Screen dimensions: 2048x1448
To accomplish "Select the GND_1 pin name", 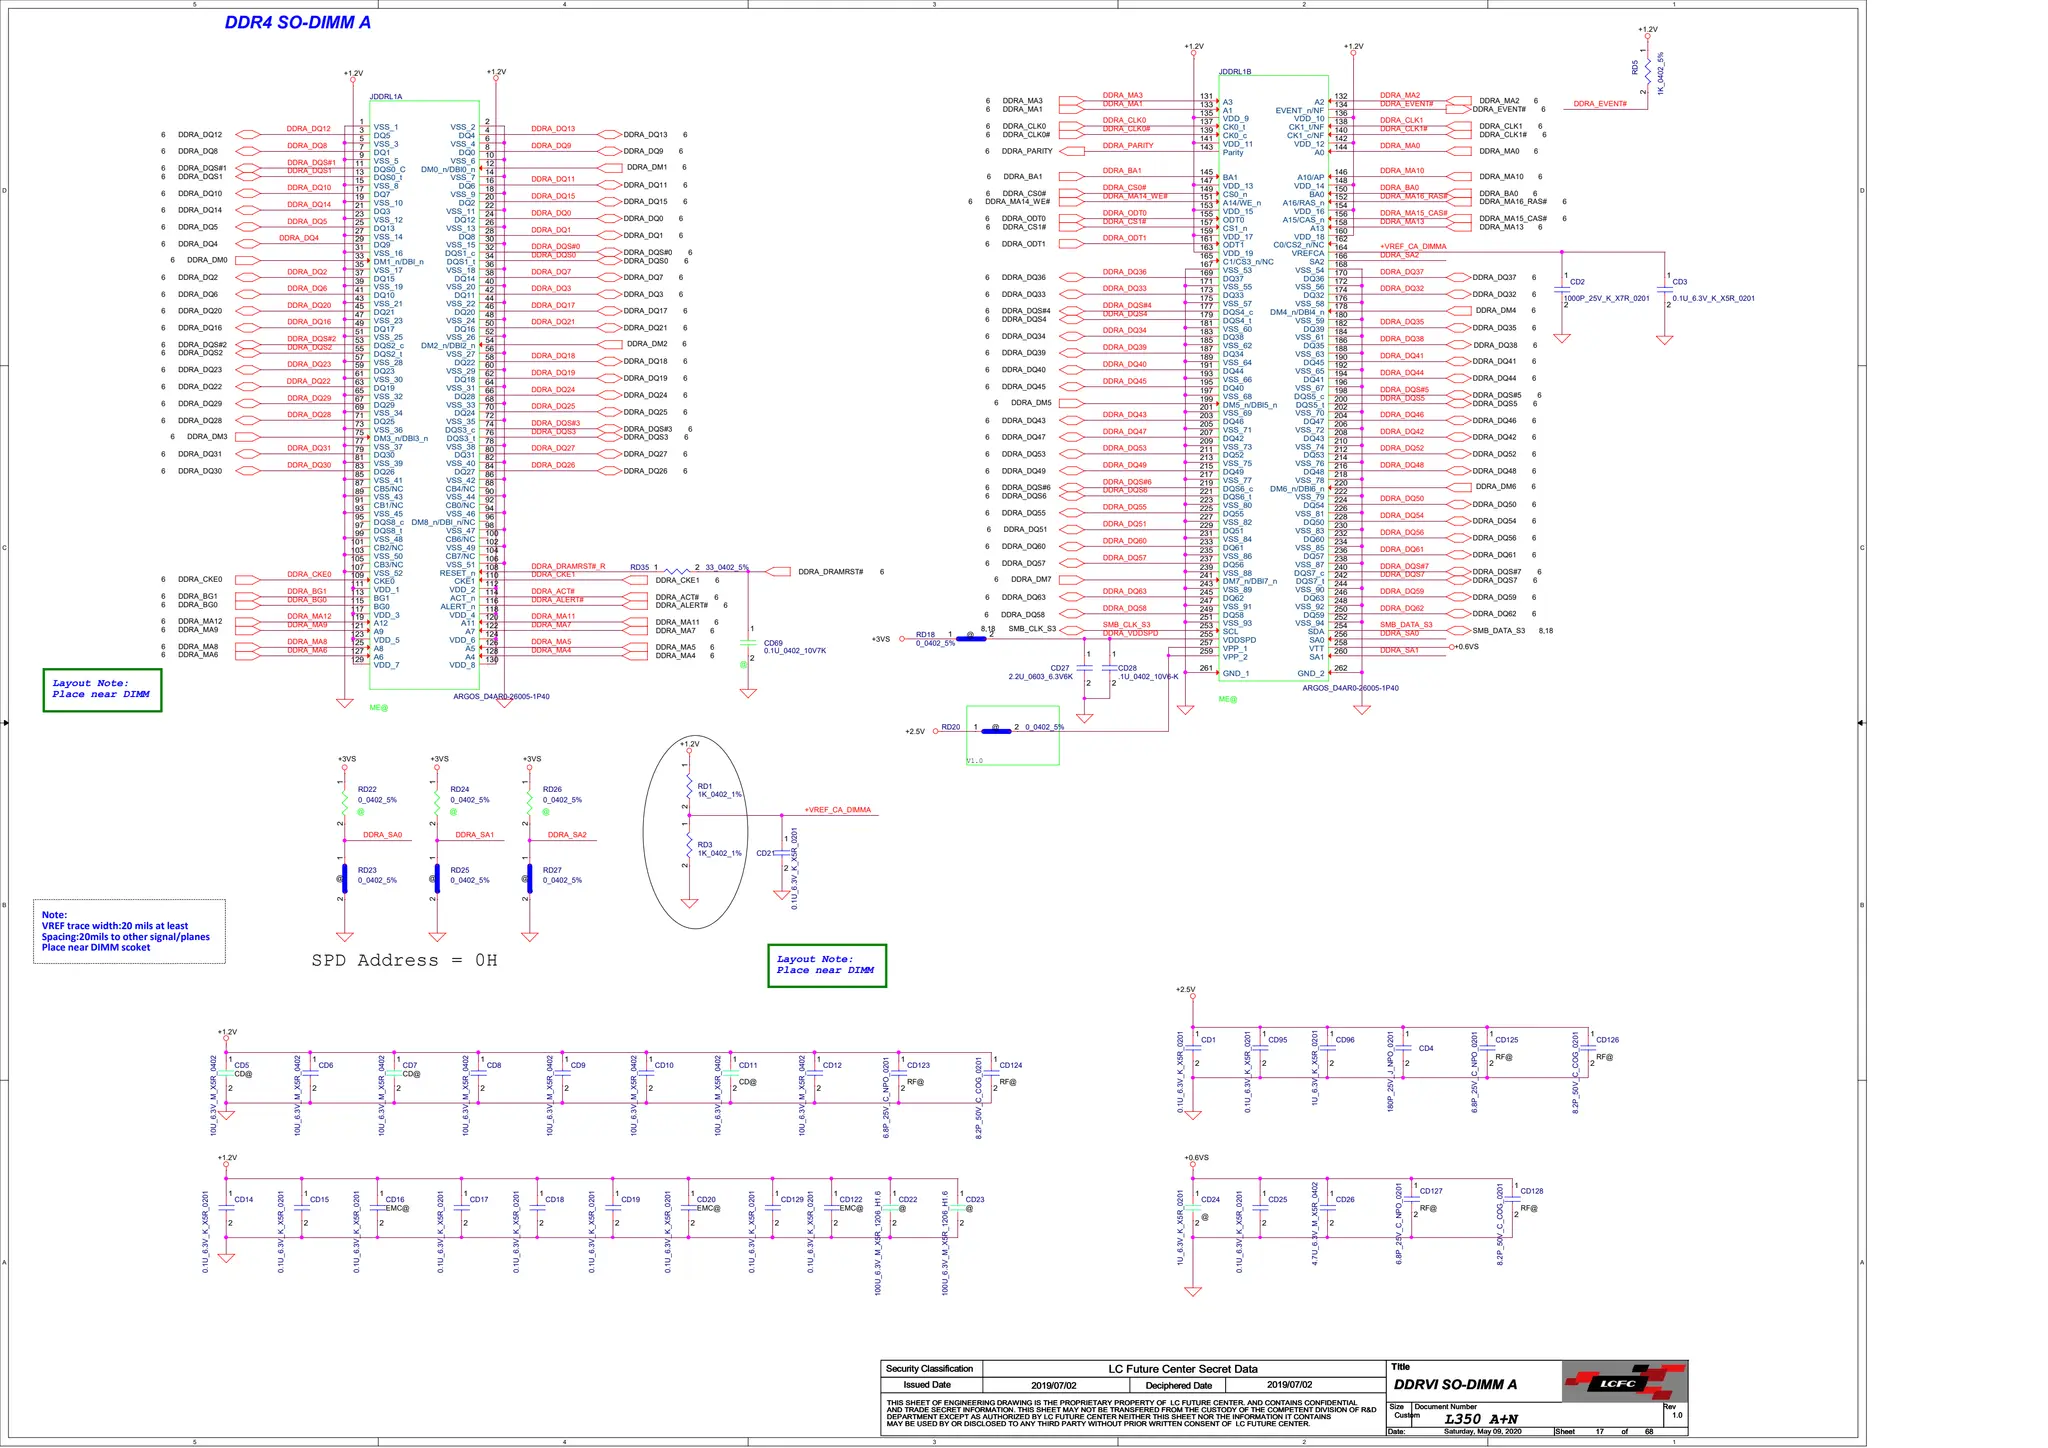I will (1235, 673).
